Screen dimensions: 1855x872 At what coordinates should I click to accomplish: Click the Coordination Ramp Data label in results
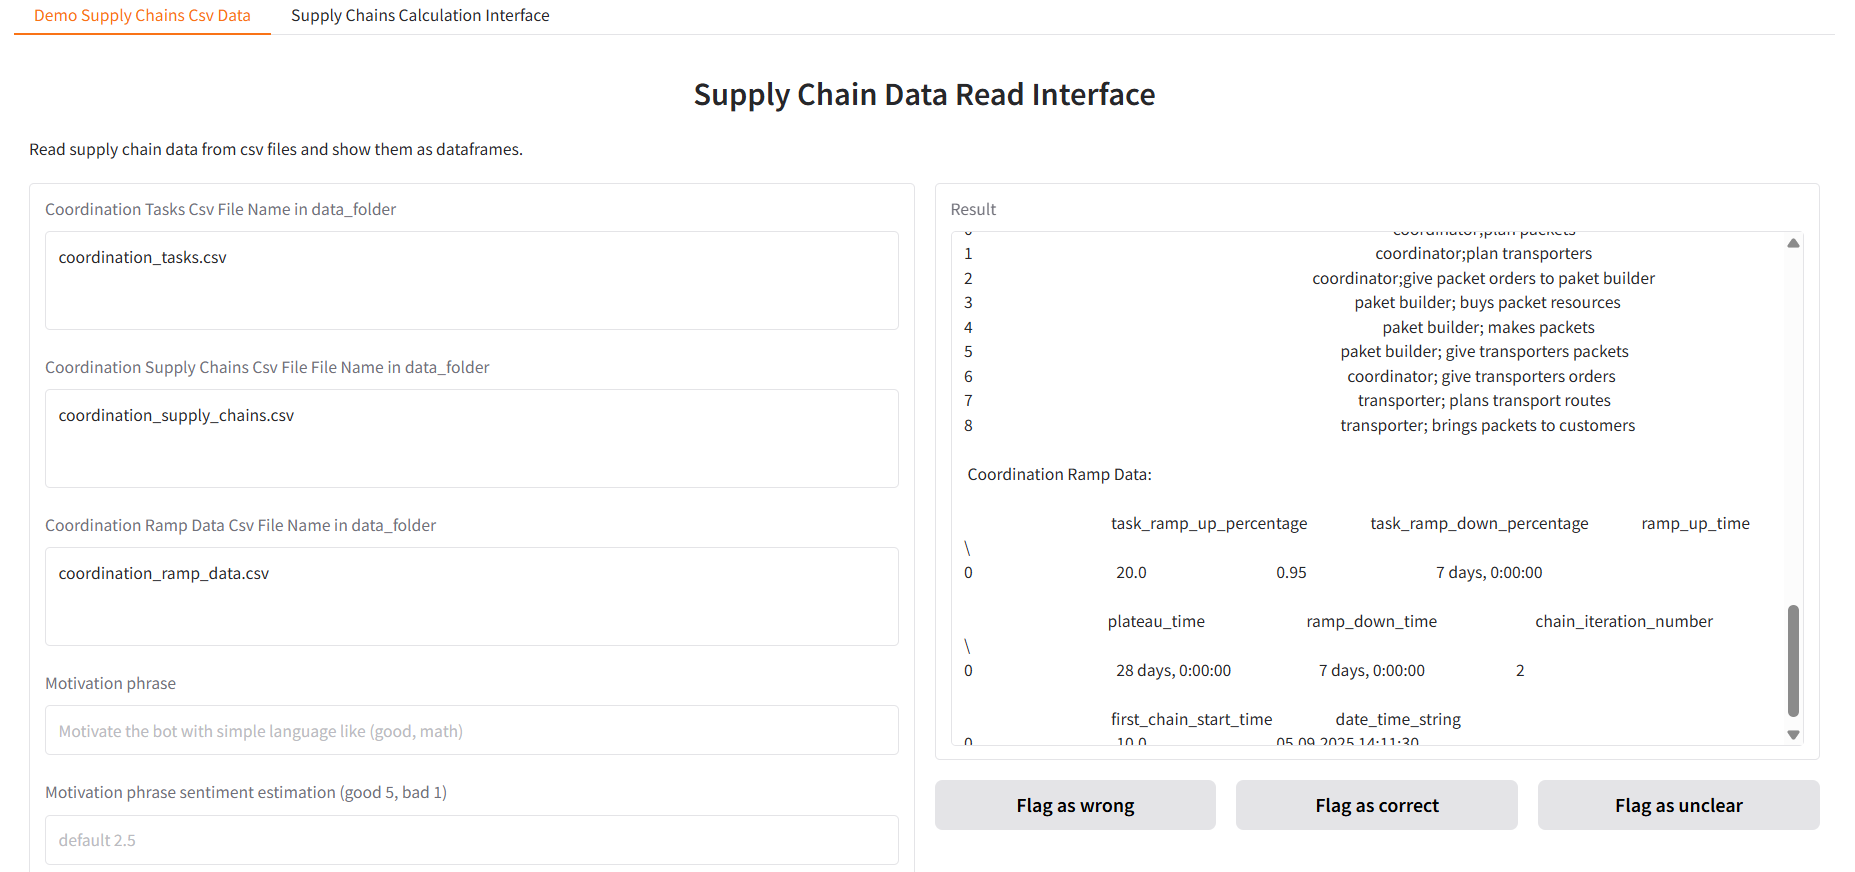click(1059, 475)
